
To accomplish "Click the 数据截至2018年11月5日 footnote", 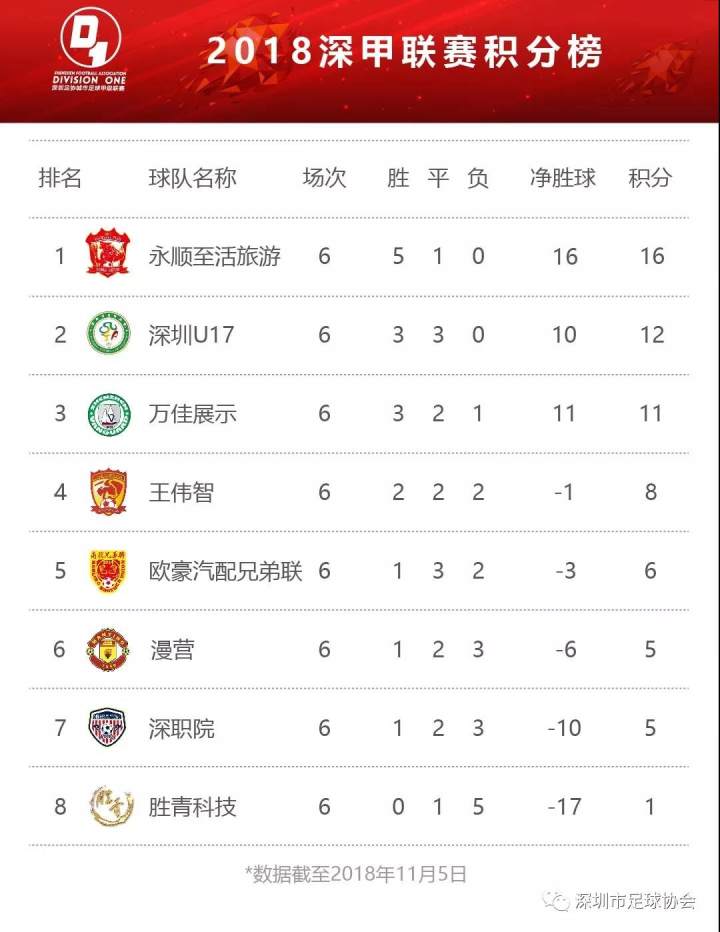I will 356,873.
